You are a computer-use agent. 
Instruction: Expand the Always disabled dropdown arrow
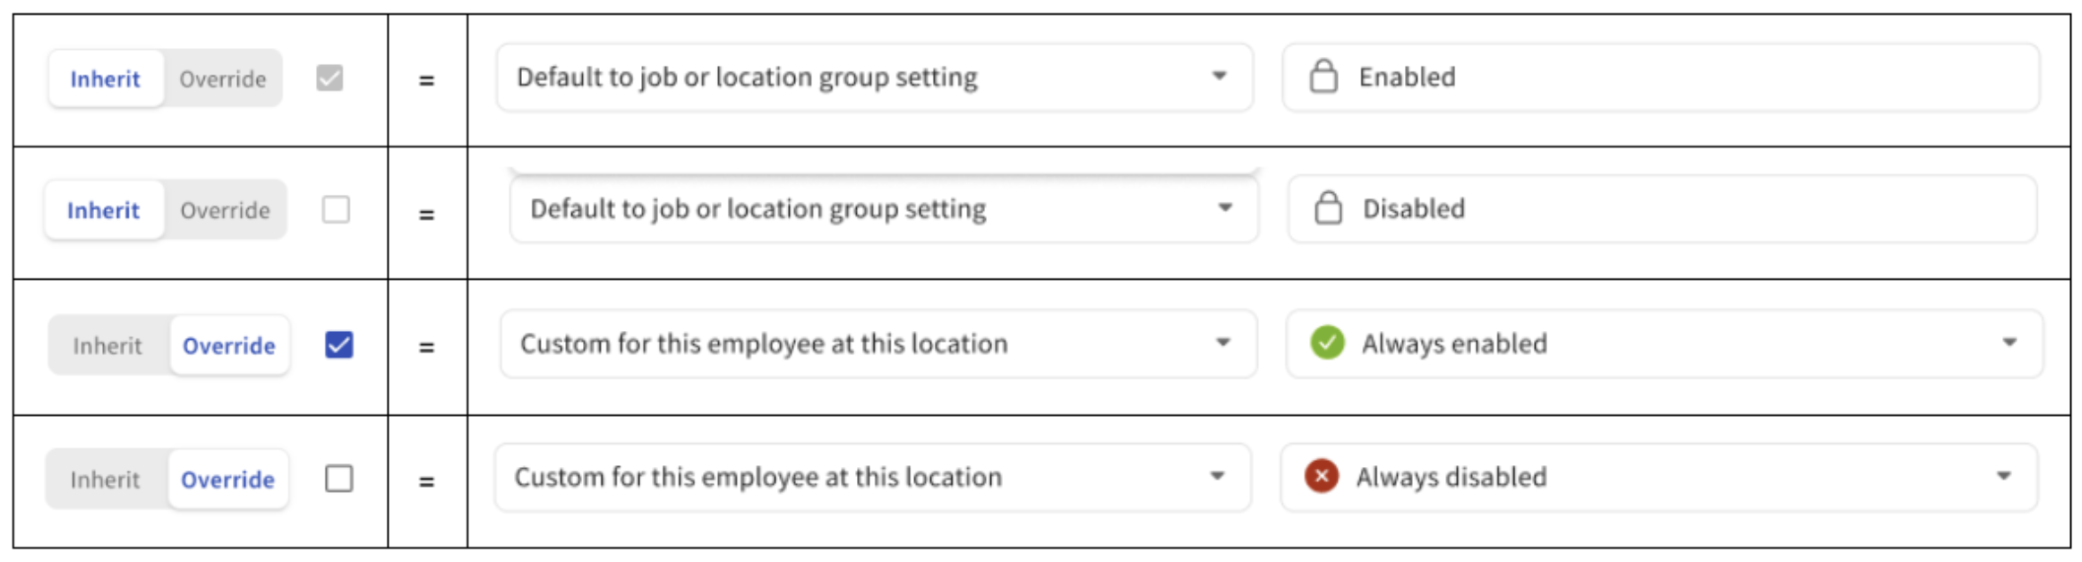(x=2003, y=476)
